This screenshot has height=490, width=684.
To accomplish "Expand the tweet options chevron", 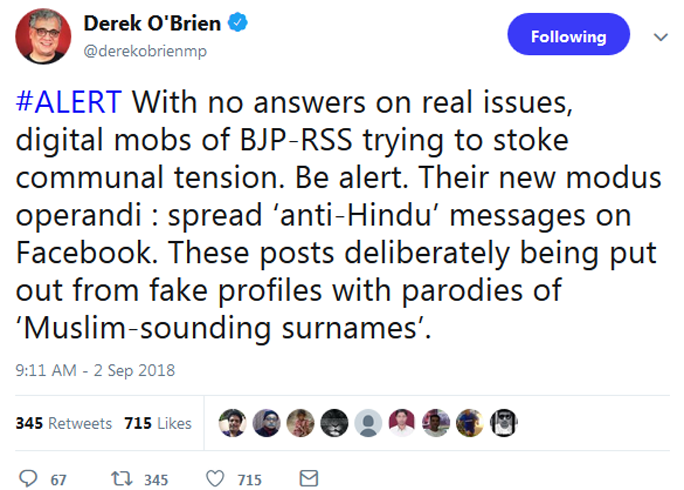I will point(659,37).
